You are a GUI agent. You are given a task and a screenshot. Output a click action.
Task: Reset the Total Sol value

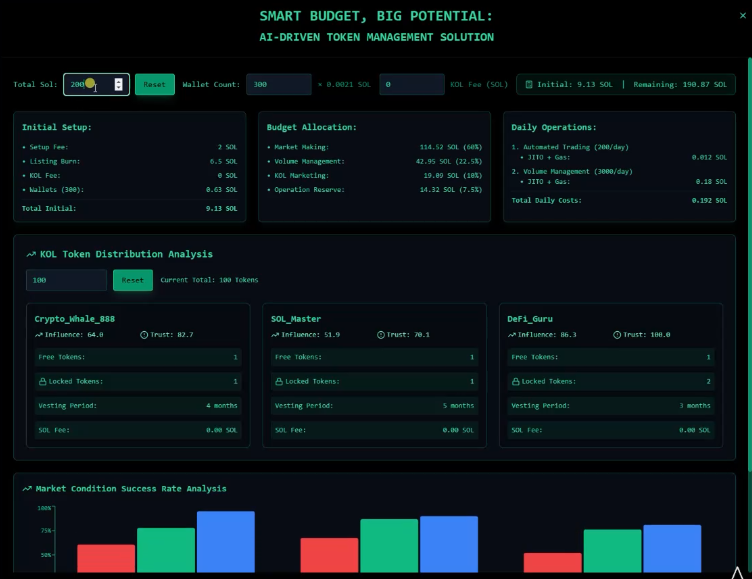(x=154, y=84)
